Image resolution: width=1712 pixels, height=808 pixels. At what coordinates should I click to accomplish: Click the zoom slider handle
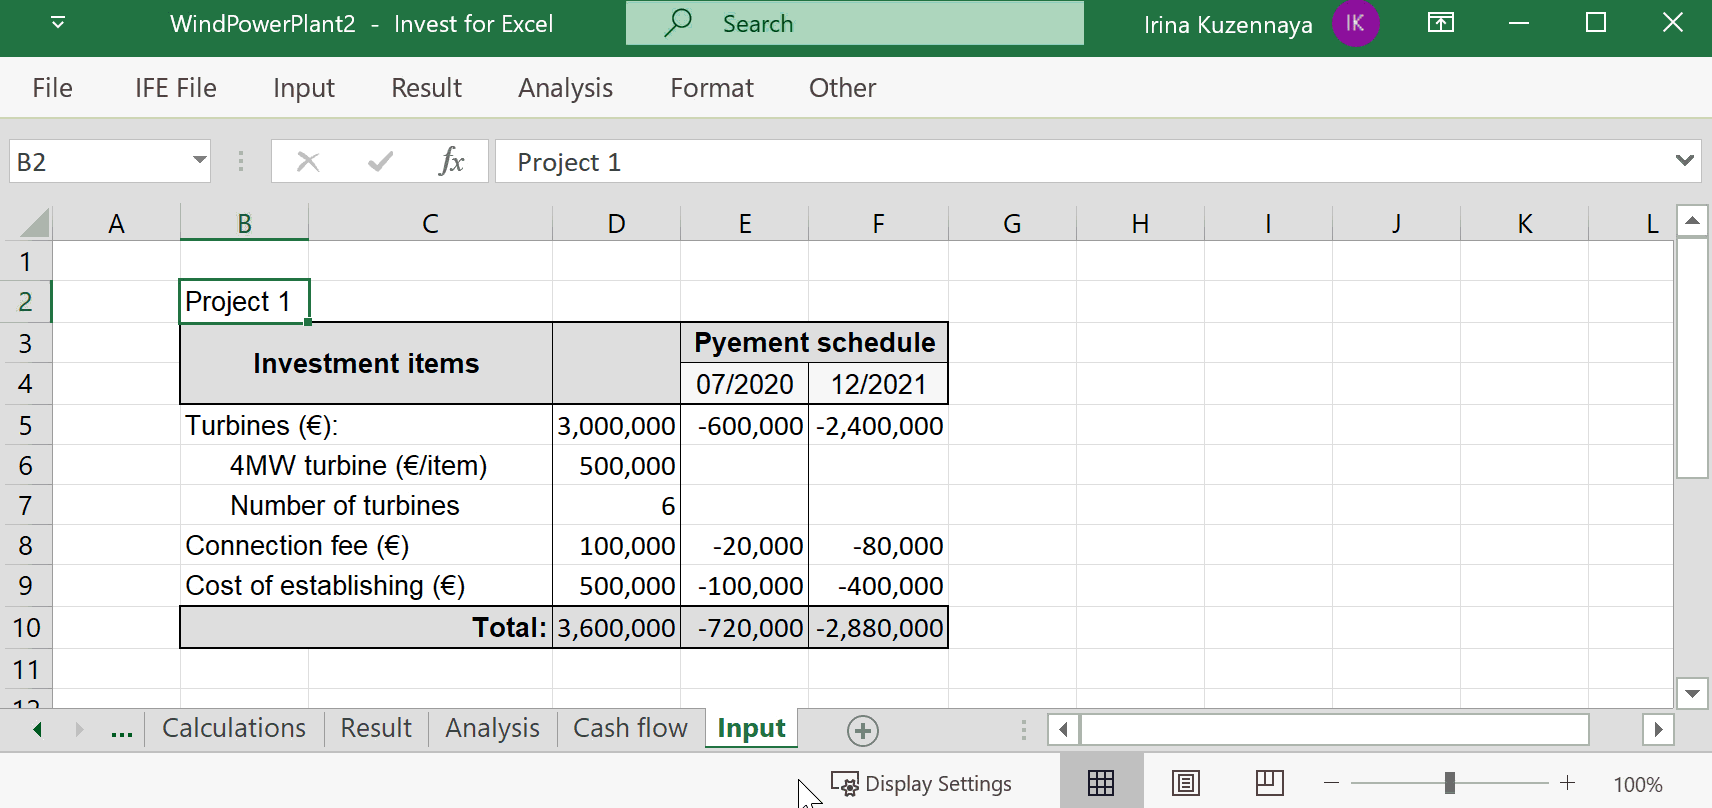tap(1450, 783)
